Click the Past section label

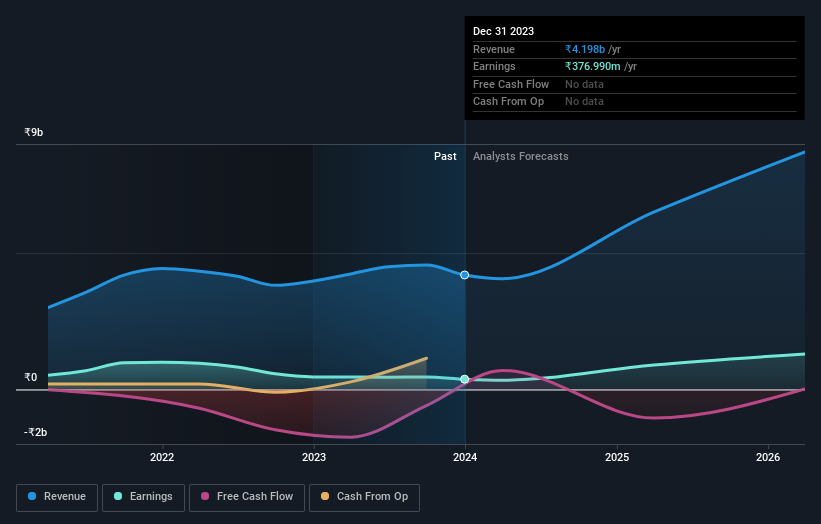click(445, 156)
